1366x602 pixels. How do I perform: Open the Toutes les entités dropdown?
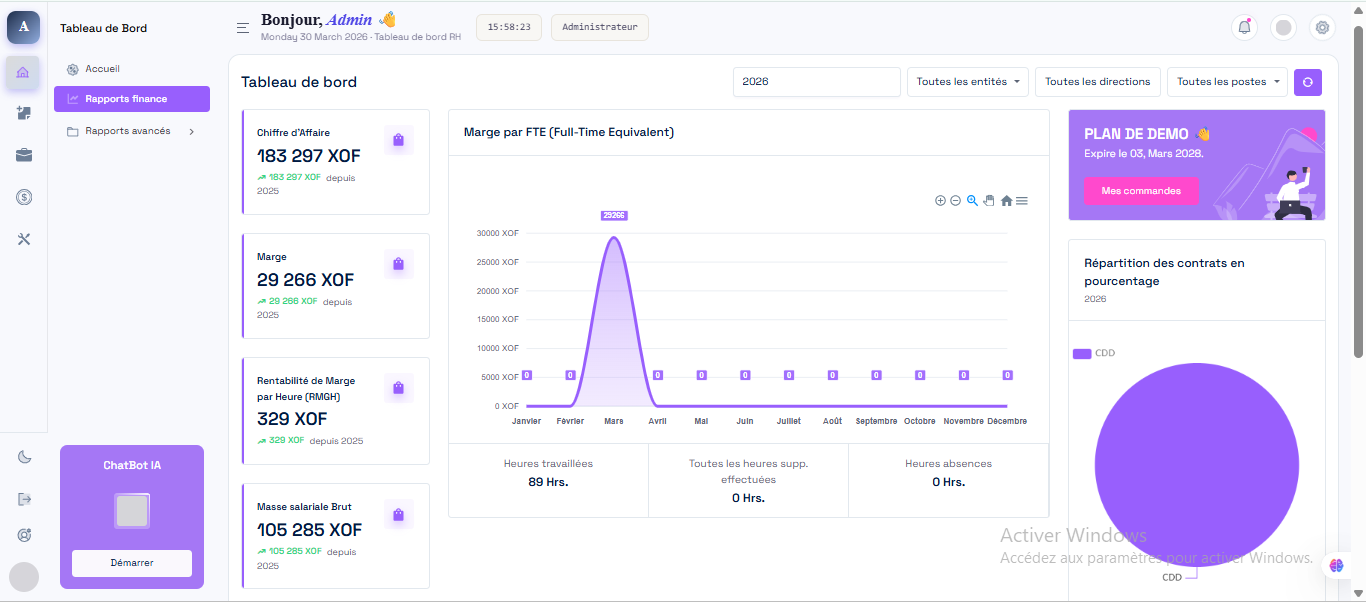[x=968, y=82]
